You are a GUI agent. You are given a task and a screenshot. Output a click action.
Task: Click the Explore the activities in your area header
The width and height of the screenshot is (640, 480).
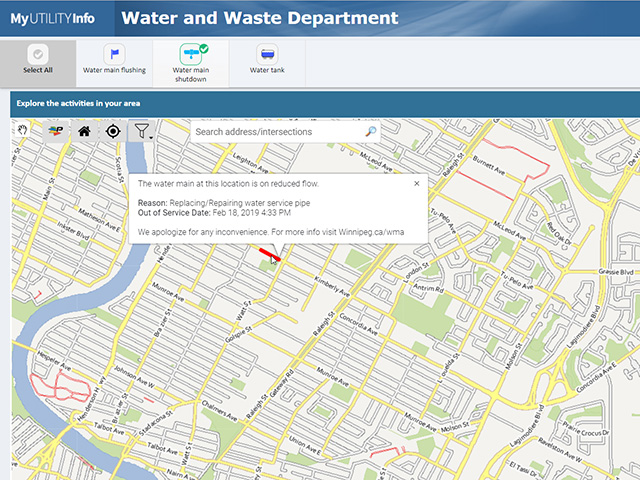pyautogui.click(x=78, y=103)
